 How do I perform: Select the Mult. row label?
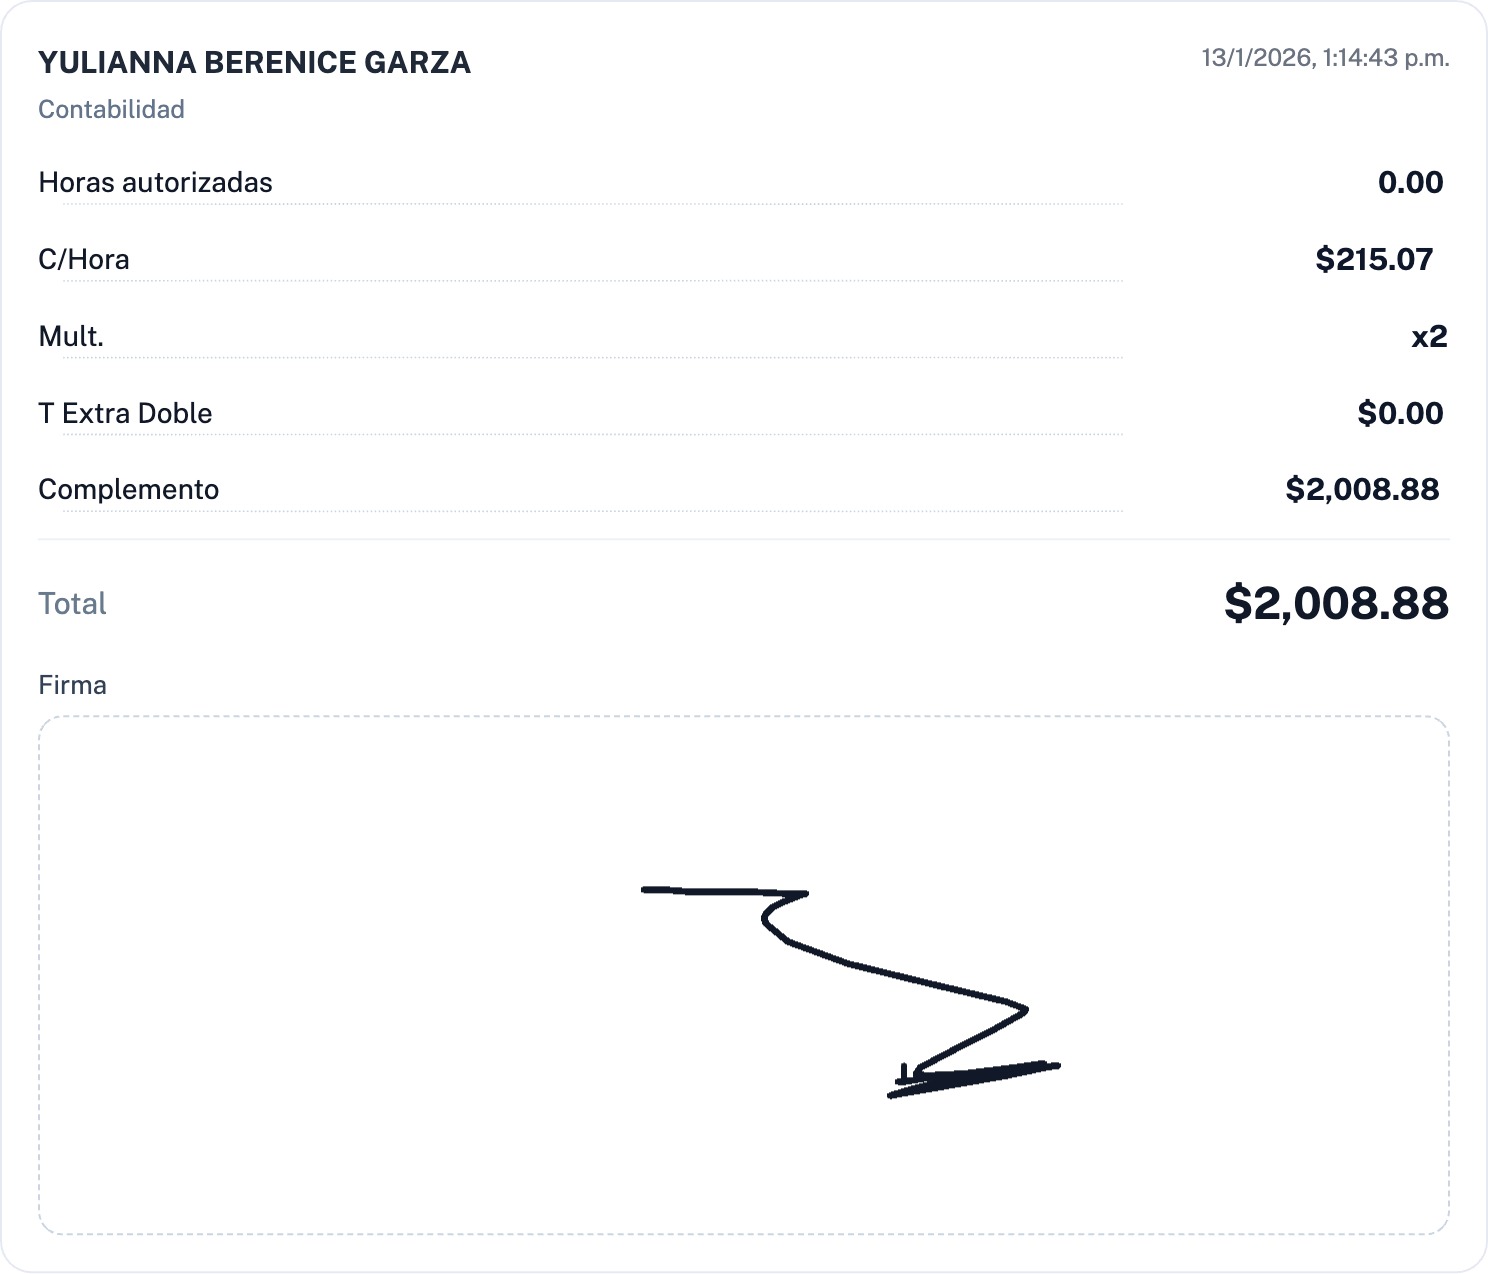click(x=71, y=336)
